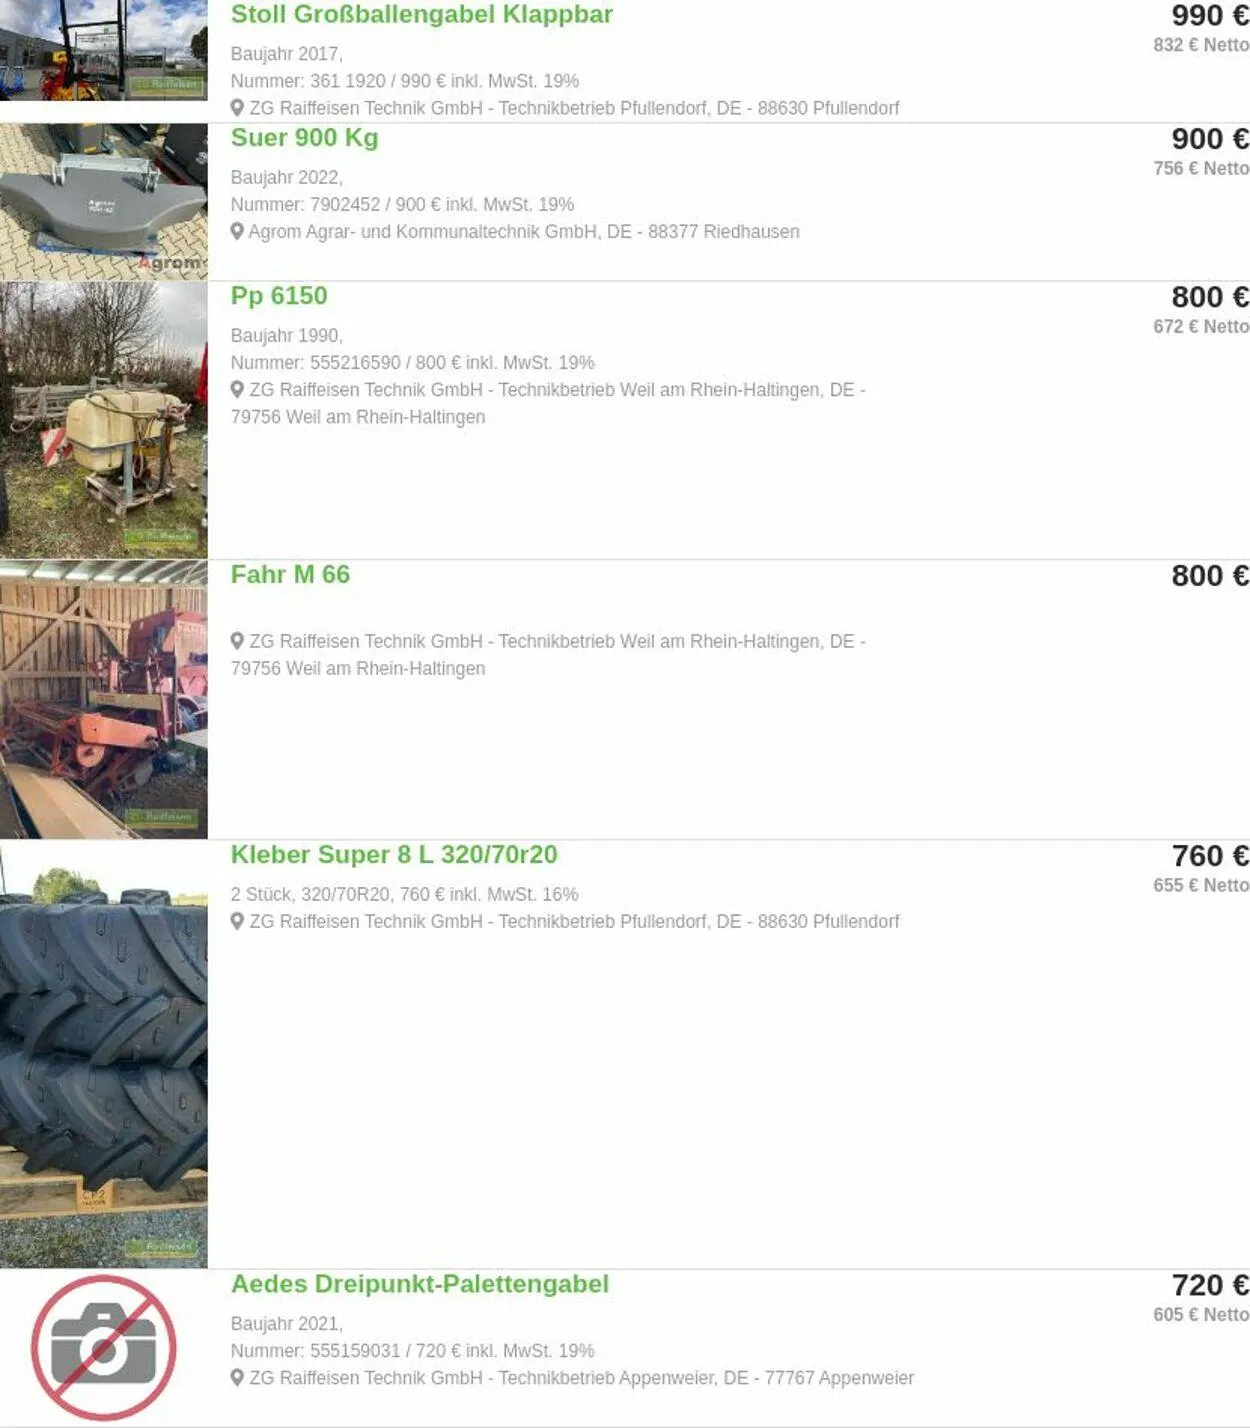Click the Stoll bale fork thumbnail image
The image size is (1250, 1428).
point(104,50)
